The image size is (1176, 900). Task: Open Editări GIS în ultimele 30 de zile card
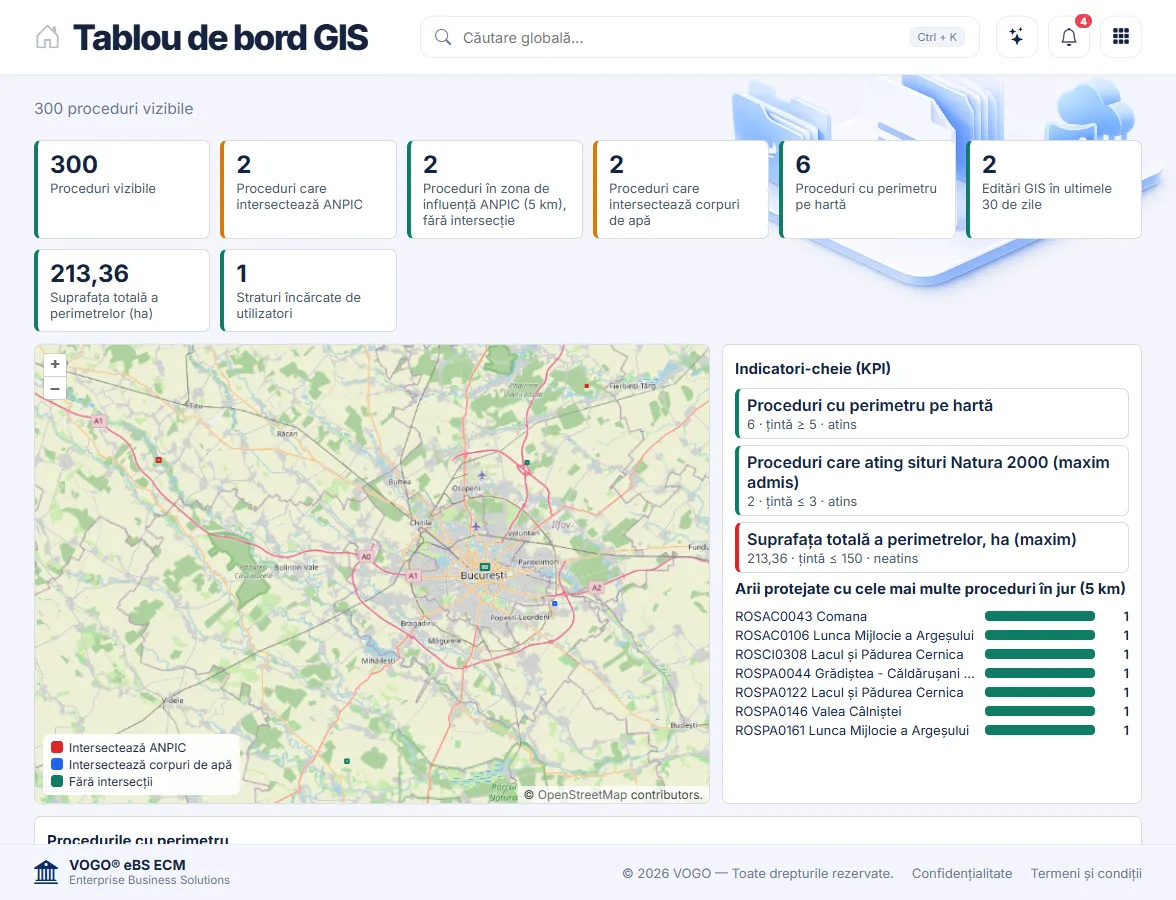tap(1054, 189)
